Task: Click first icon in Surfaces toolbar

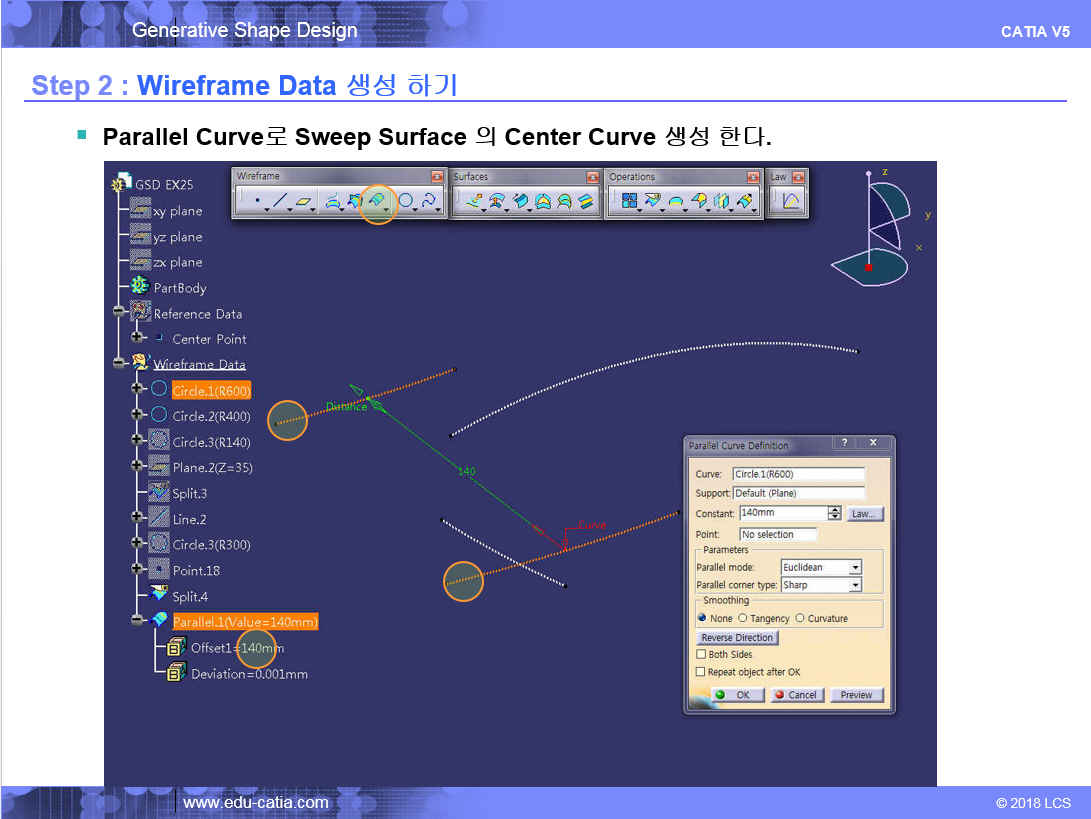Action: pyautogui.click(x=474, y=202)
